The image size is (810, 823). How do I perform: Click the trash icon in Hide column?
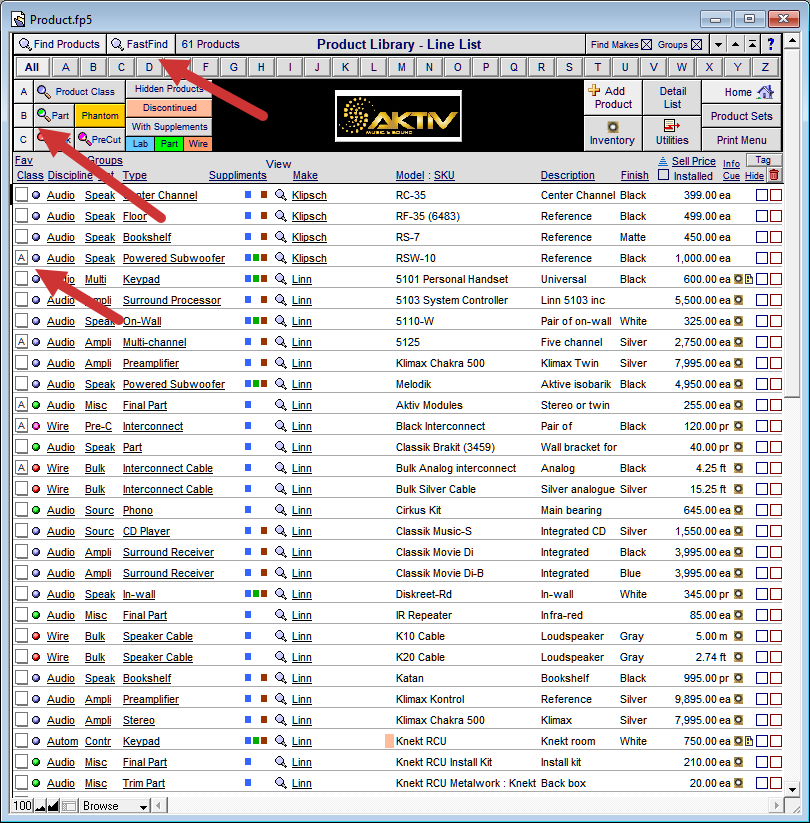(x=774, y=175)
